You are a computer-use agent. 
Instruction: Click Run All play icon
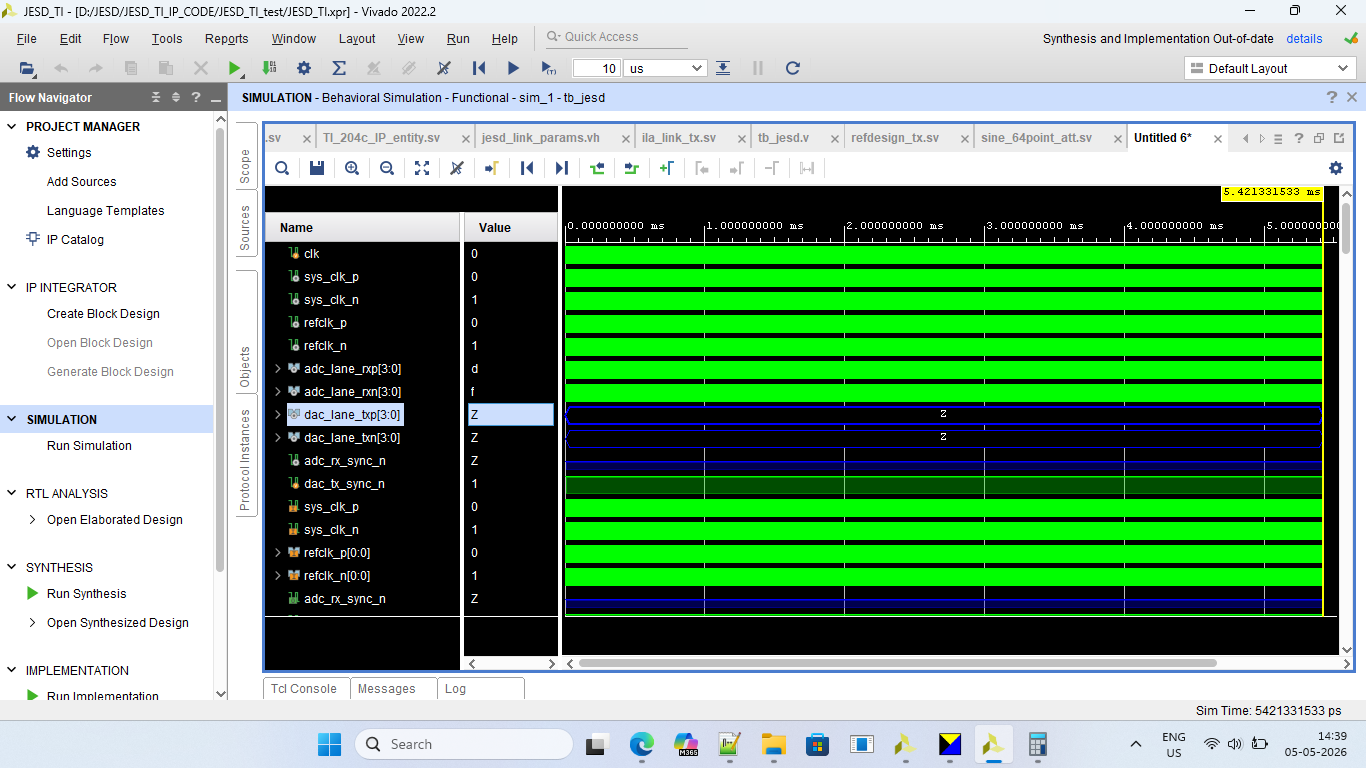(x=513, y=68)
